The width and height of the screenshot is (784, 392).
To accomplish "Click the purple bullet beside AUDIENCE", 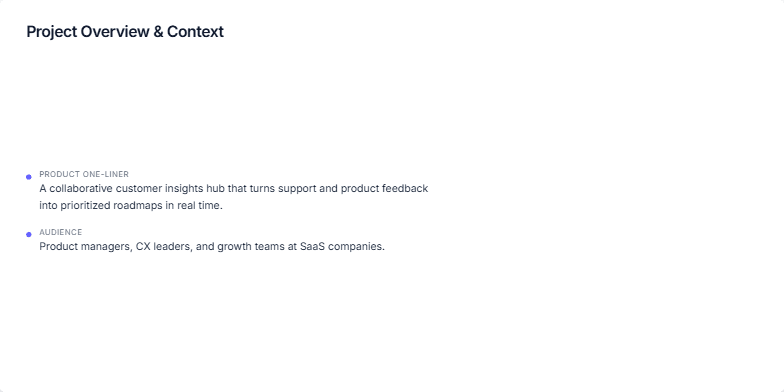I will [x=28, y=234].
